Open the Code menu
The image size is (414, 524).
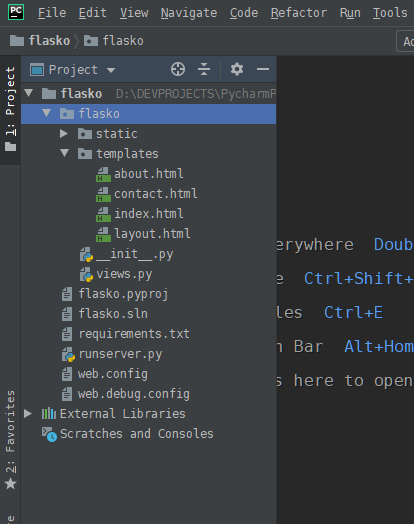[244, 13]
